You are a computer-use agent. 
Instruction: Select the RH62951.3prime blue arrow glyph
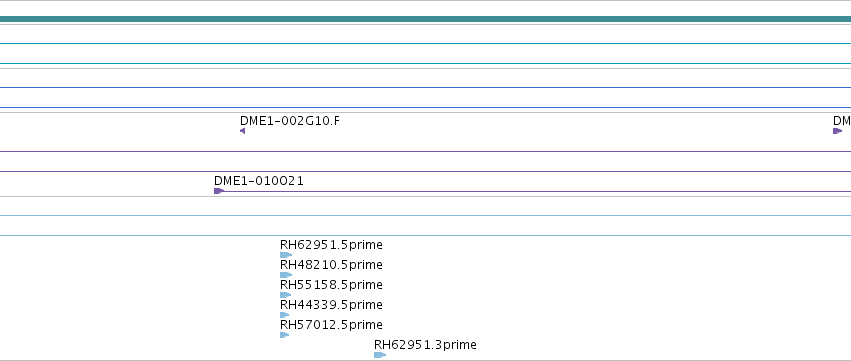point(380,355)
